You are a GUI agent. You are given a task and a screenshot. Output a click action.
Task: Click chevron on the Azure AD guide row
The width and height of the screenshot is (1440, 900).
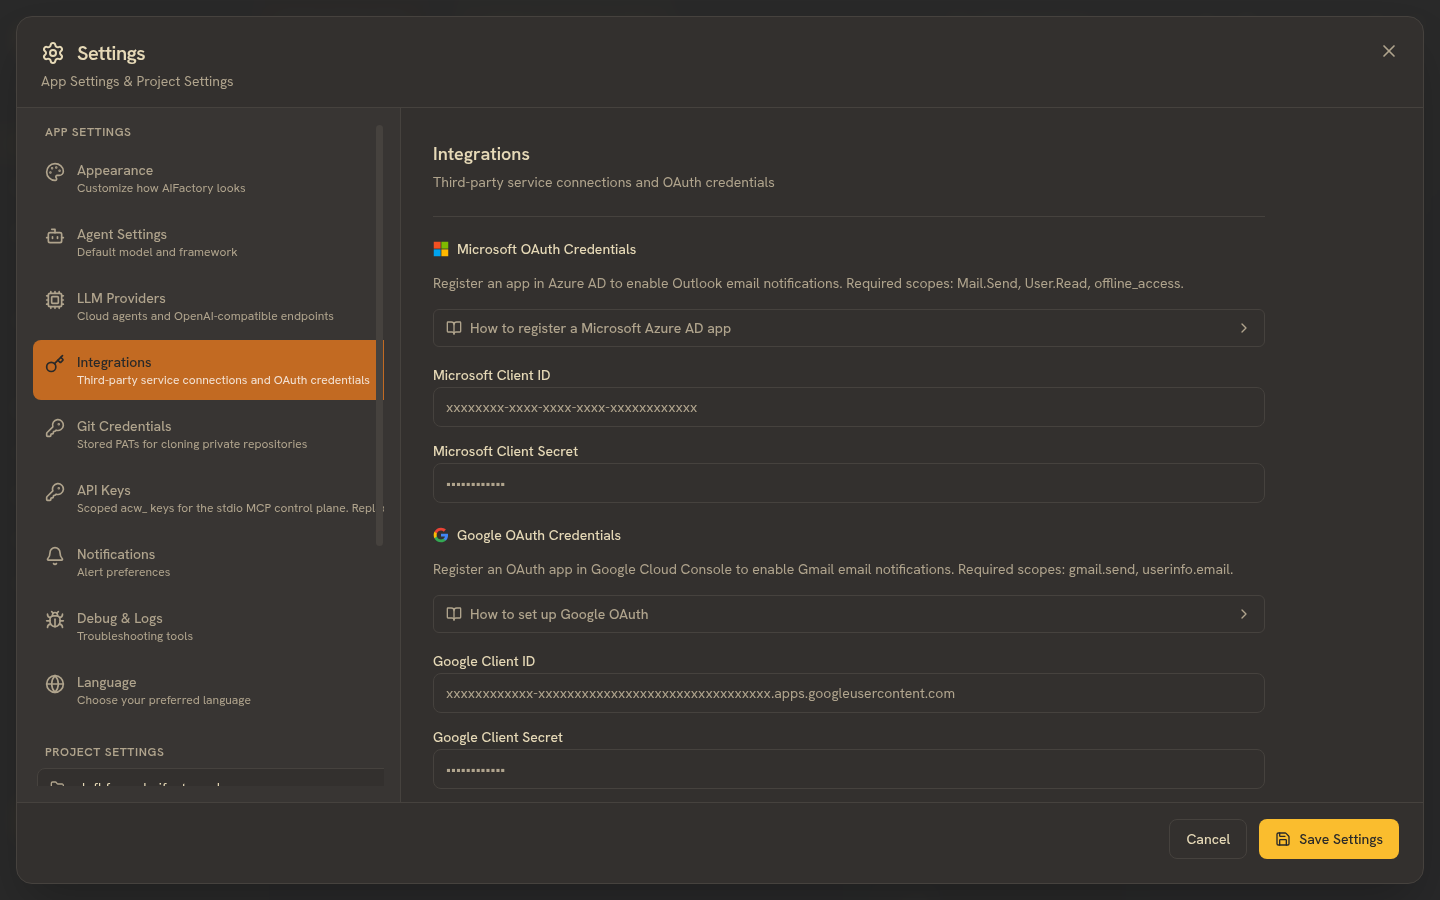coord(1244,328)
